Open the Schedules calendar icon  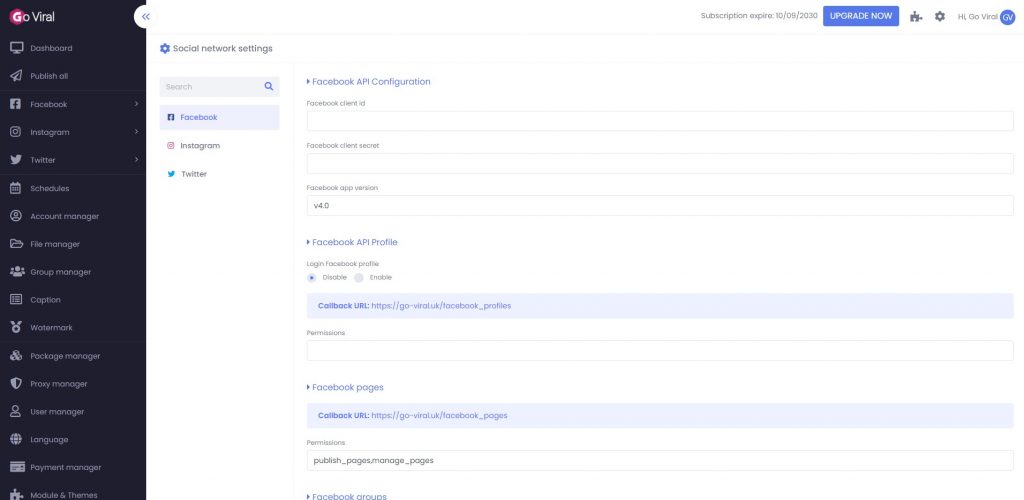coord(16,188)
